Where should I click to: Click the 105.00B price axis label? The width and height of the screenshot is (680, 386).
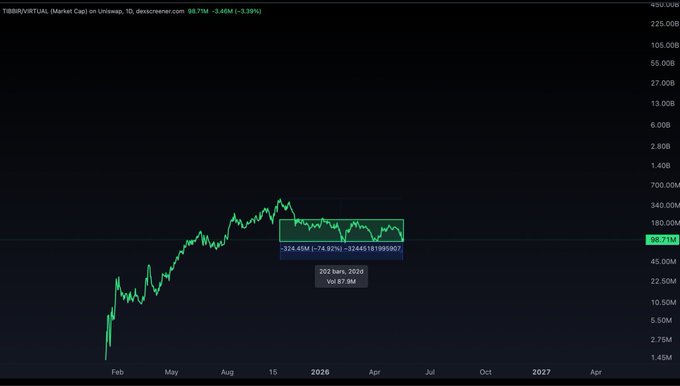pyautogui.click(x=664, y=45)
